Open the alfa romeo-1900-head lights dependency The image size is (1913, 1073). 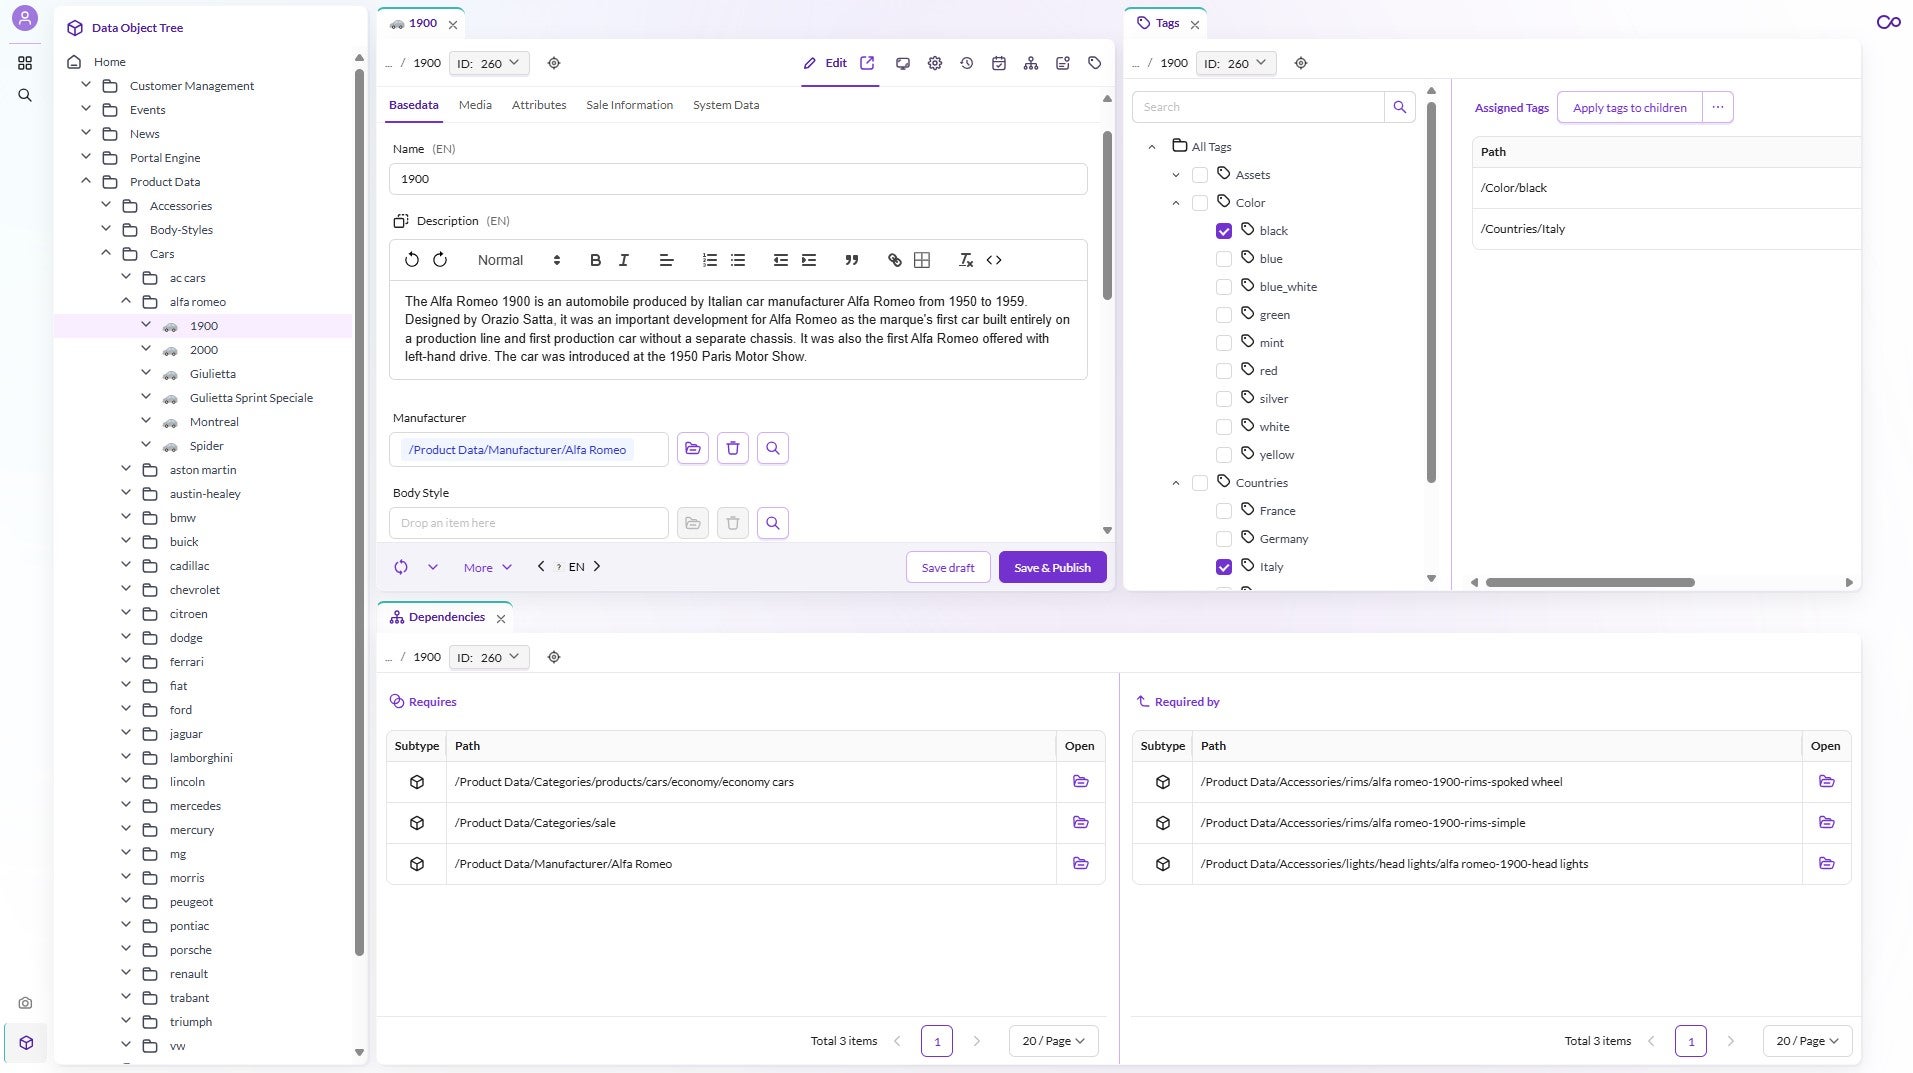pos(1827,864)
